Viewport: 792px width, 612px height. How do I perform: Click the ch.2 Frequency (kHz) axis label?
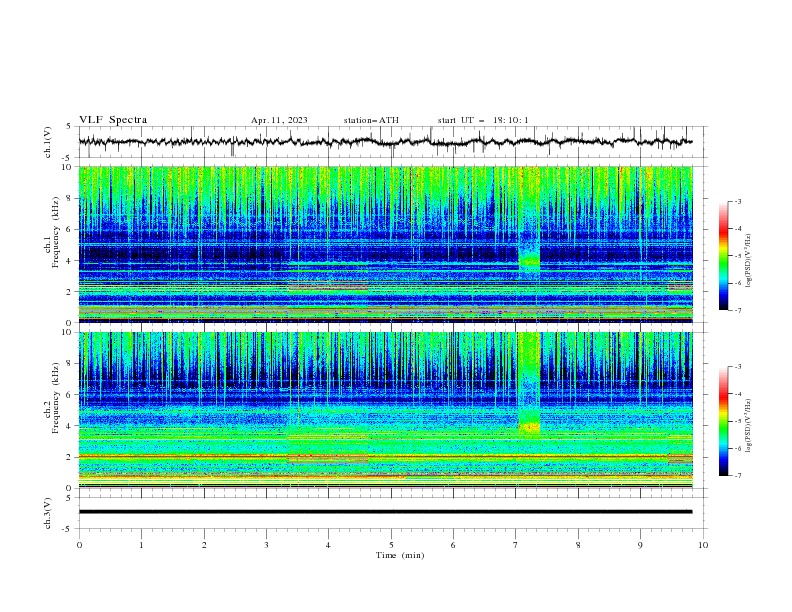click(x=51, y=398)
